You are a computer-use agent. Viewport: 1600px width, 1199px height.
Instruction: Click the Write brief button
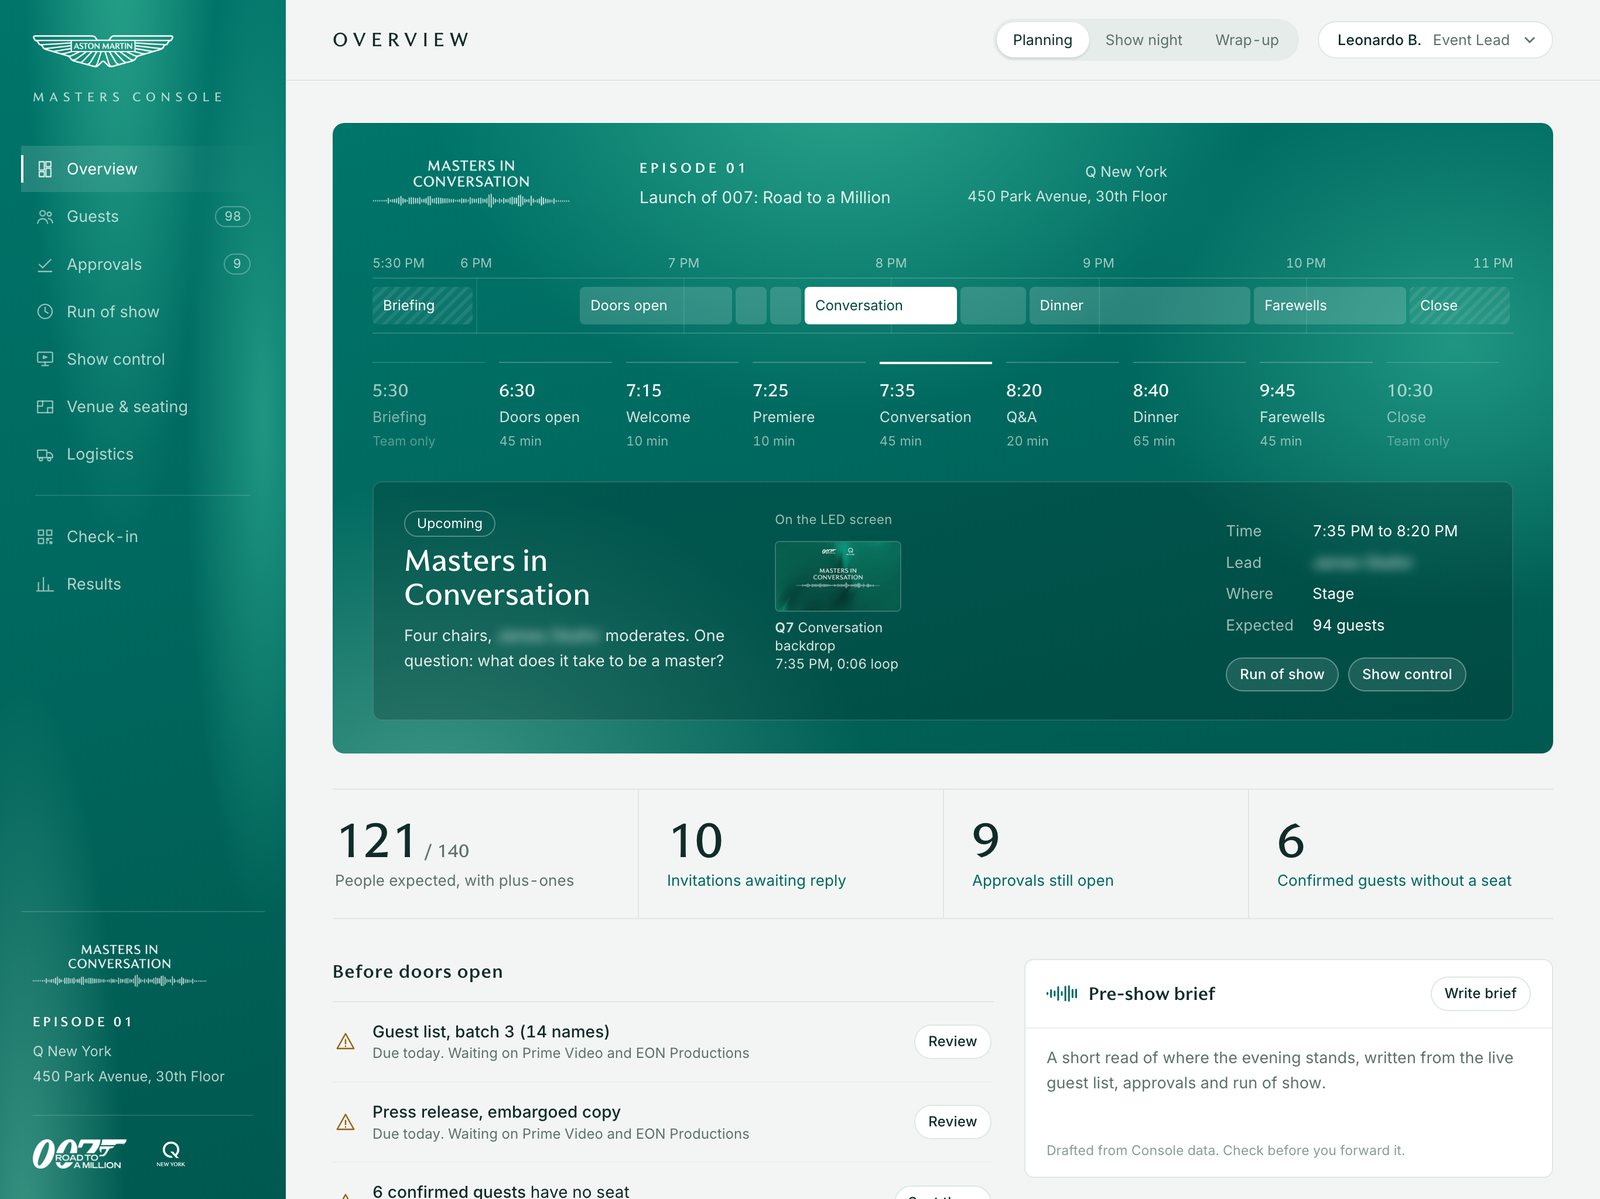tap(1480, 993)
